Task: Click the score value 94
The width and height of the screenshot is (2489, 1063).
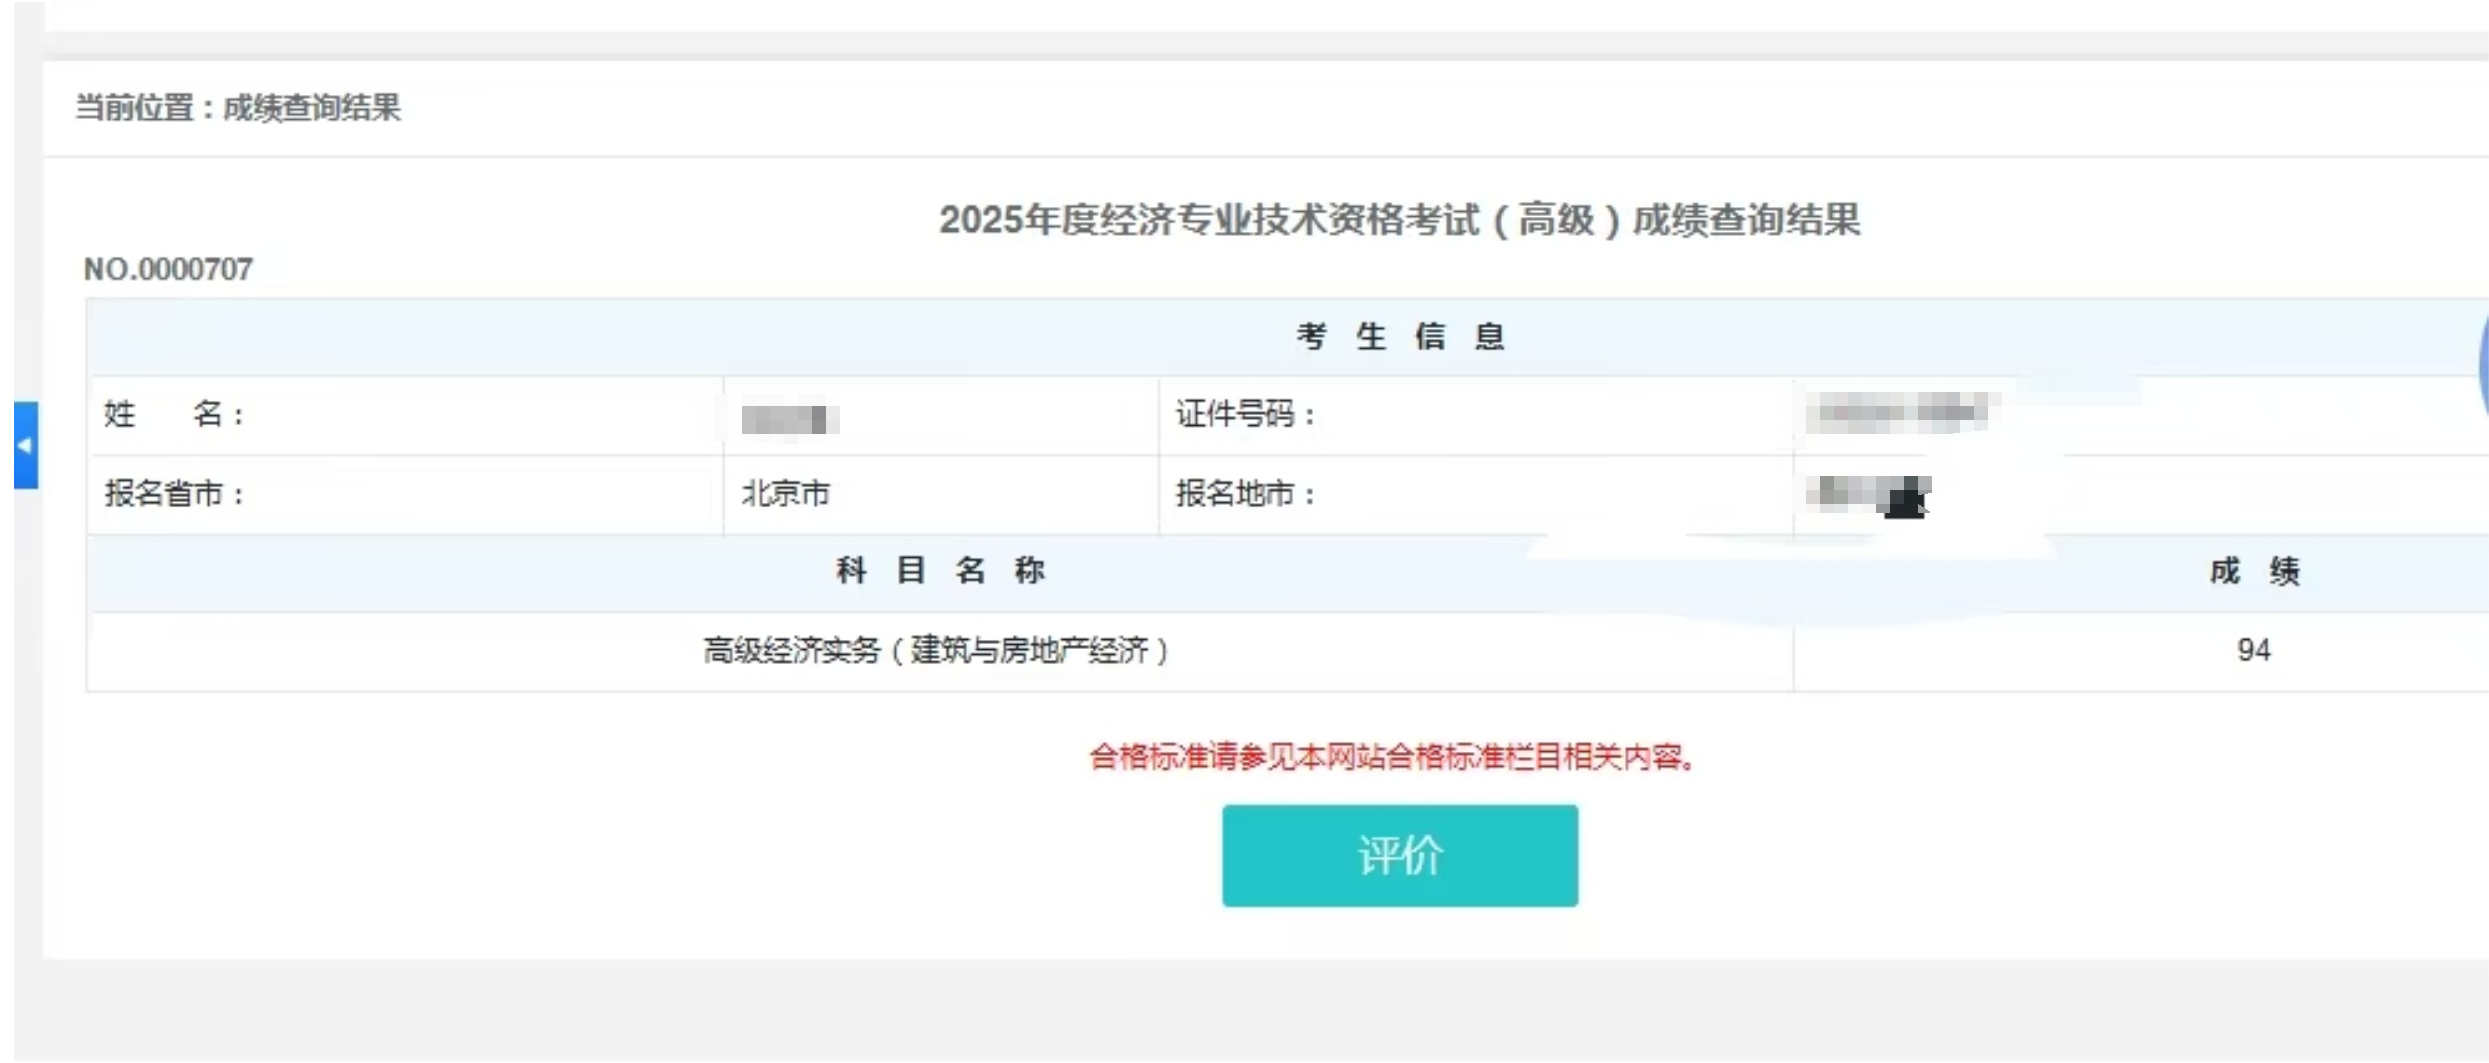Action: (x=2254, y=651)
